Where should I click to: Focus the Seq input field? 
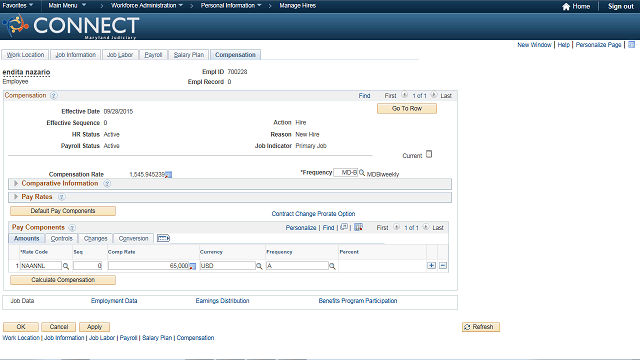pos(87,266)
